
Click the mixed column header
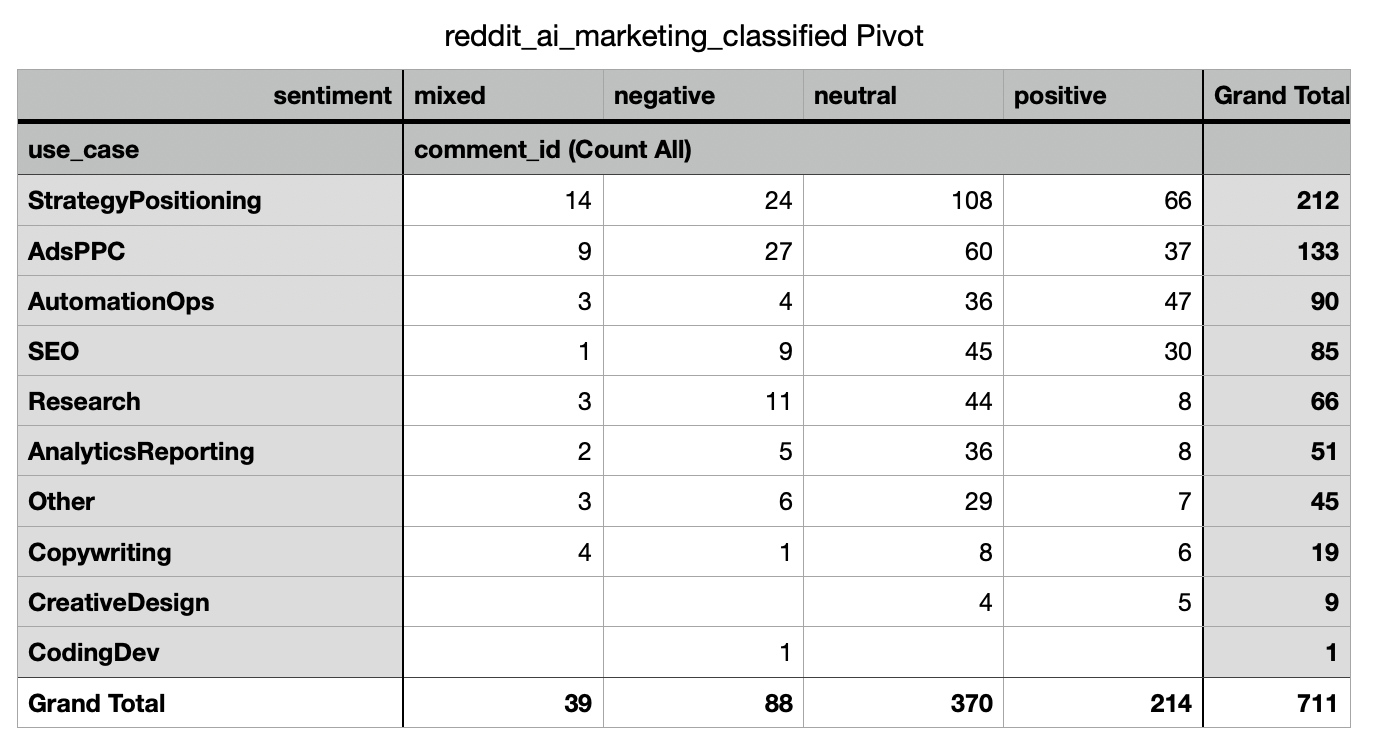pyautogui.click(x=450, y=96)
